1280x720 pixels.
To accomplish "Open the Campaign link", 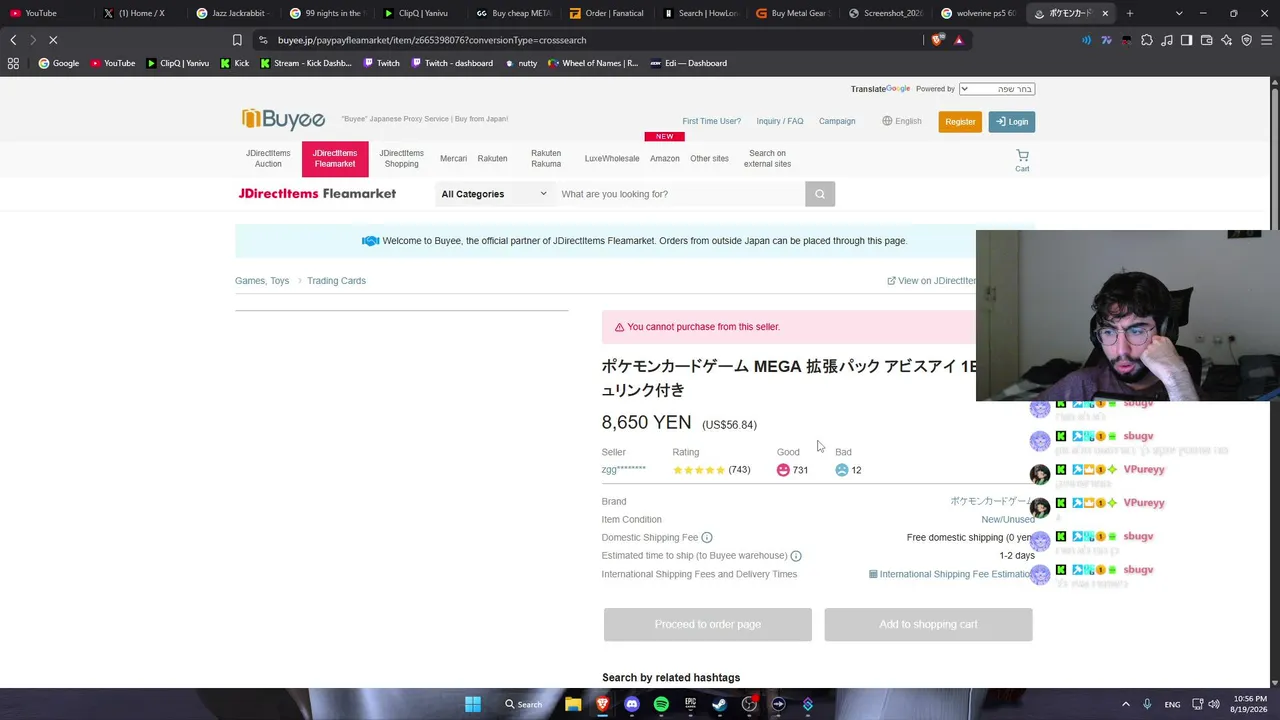I will [x=837, y=121].
